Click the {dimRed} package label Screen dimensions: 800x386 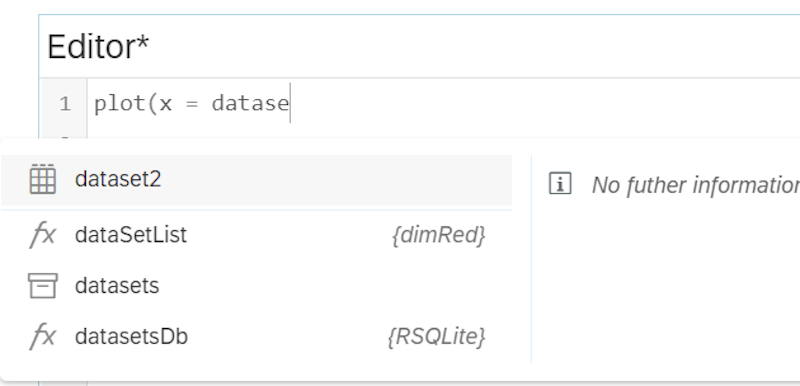pyautogui.click(x=439, y=235)
